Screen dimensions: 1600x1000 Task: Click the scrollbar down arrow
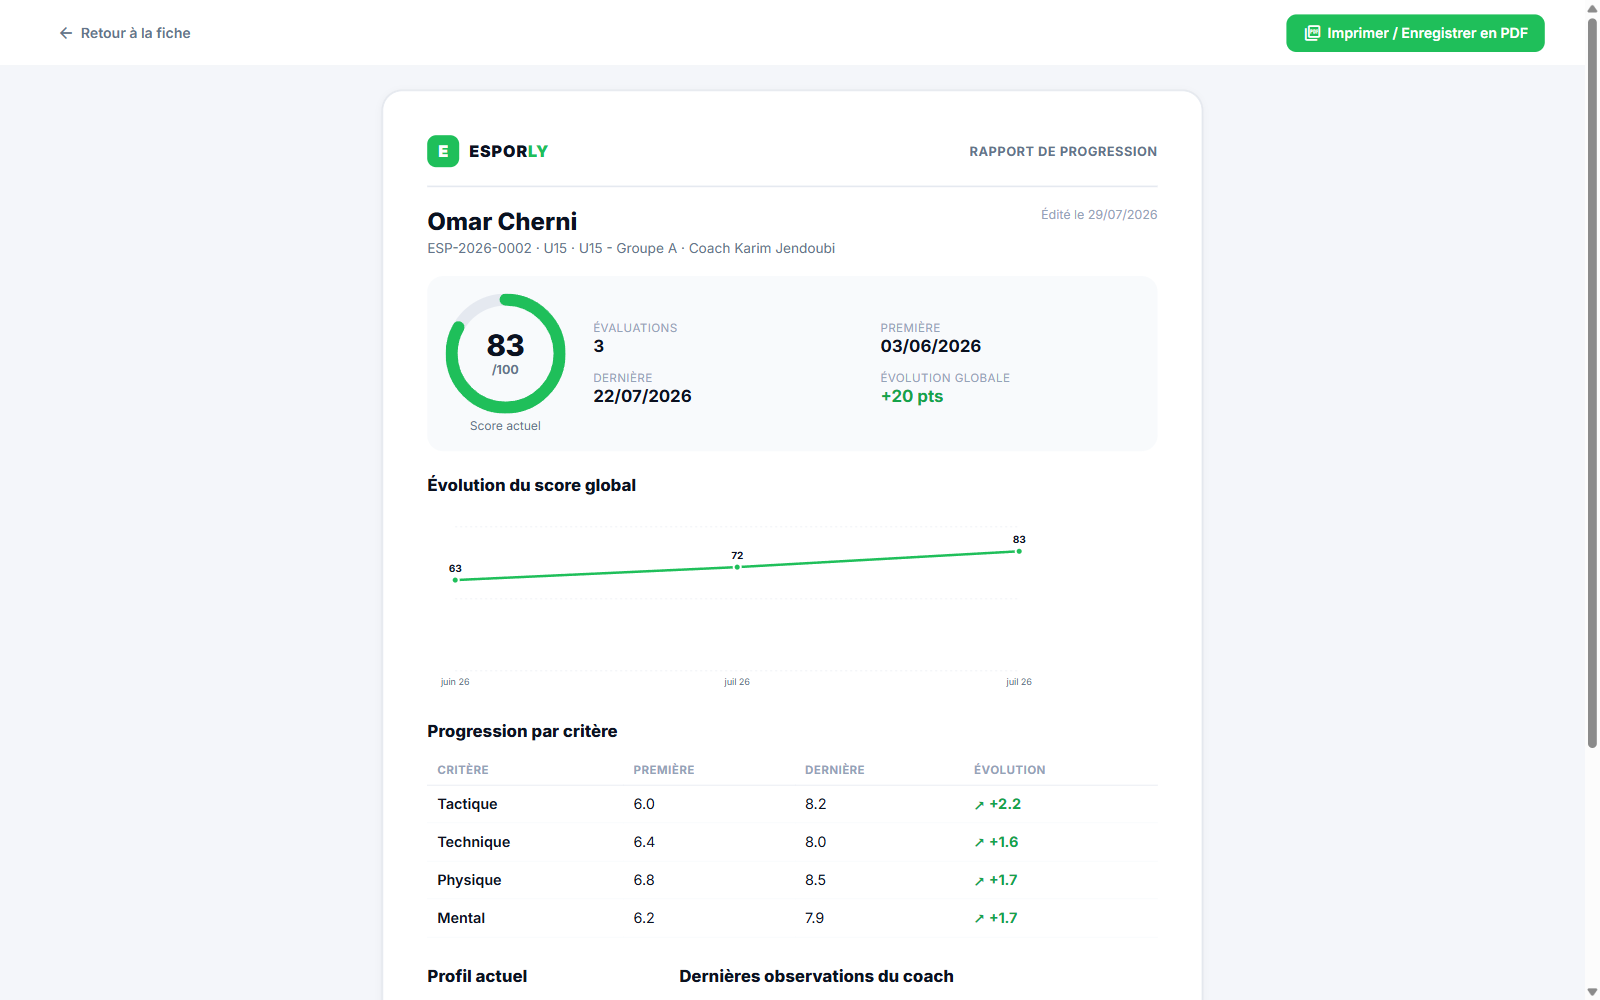pos(1592,992)
